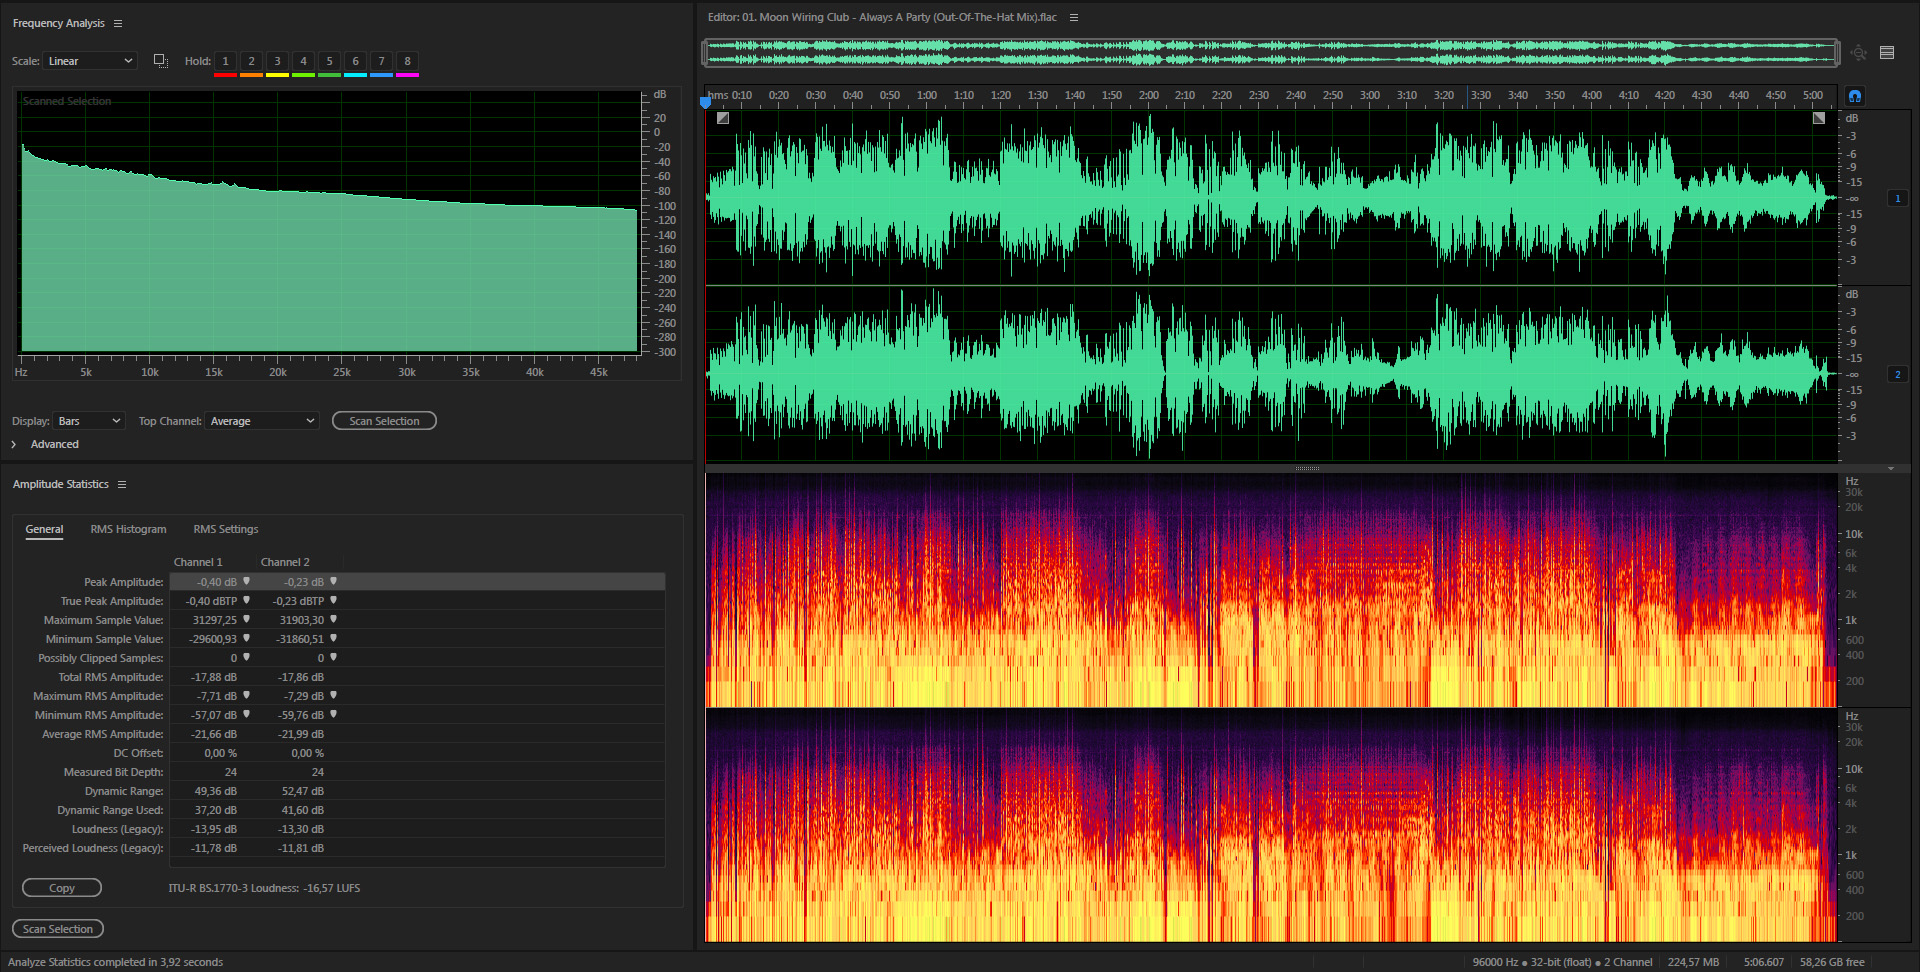
Task: Click Scan Selection in Amplitude Statistics
Action: (x=58, y=929)
